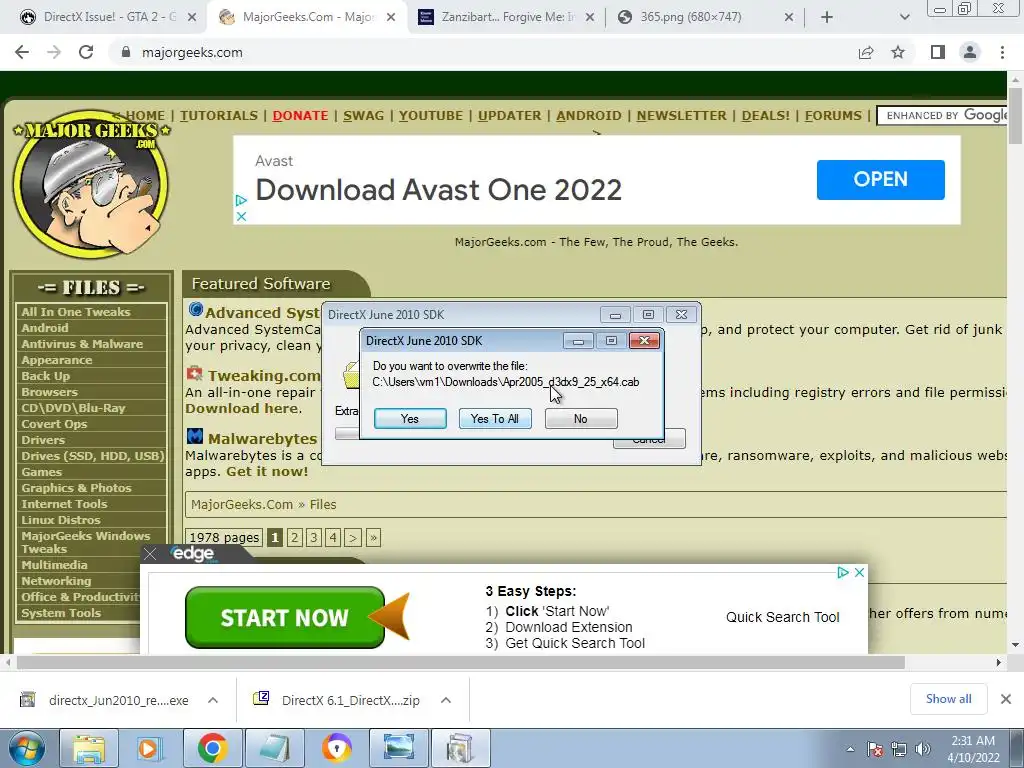This screenshot has width=1024, height=768.
Task: Open the Drivers category
Action: coord(43,440)
